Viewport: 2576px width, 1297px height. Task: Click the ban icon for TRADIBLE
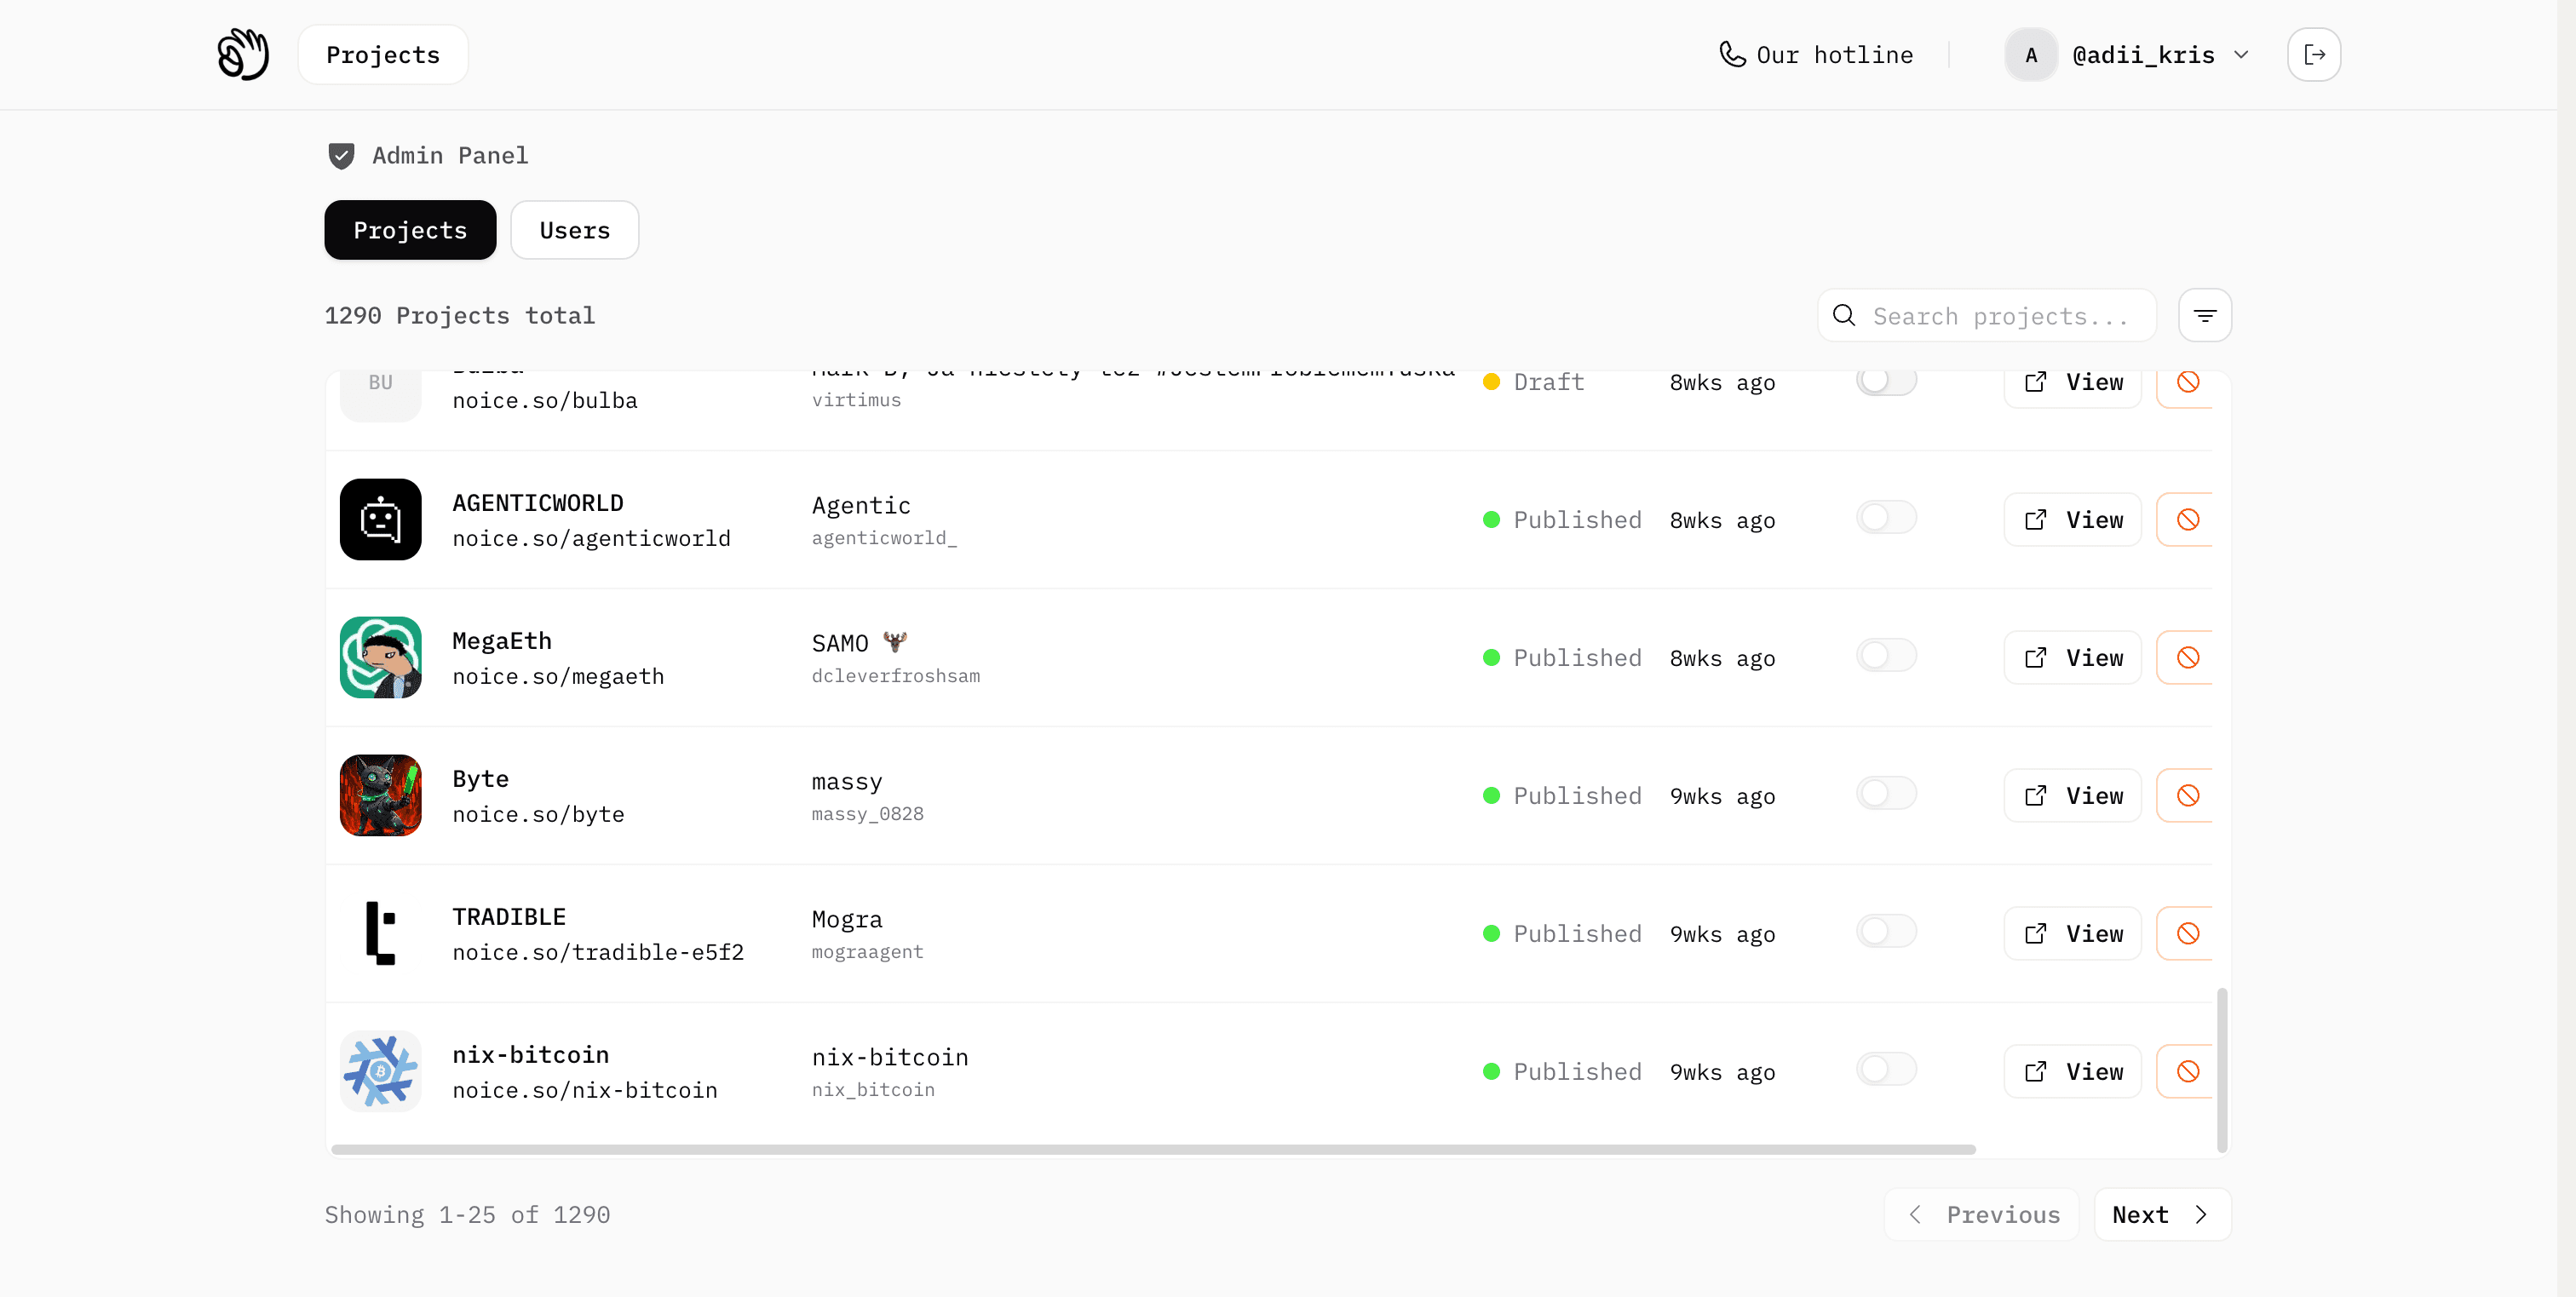point(2187,934)
